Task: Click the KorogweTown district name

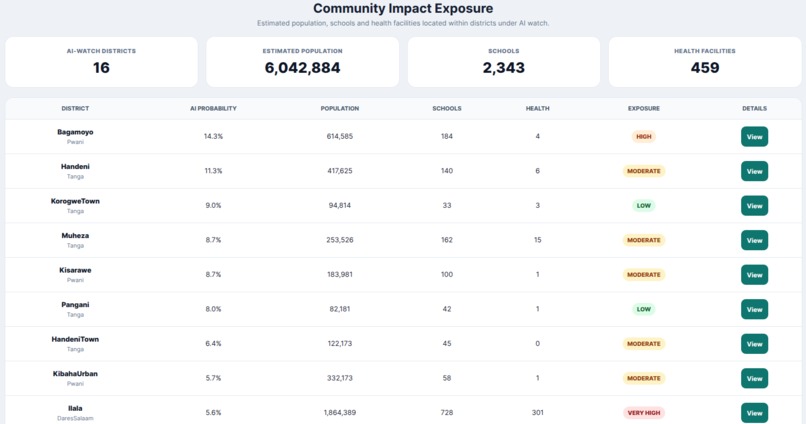Action: pyautogui.click(x=75, y=201)
